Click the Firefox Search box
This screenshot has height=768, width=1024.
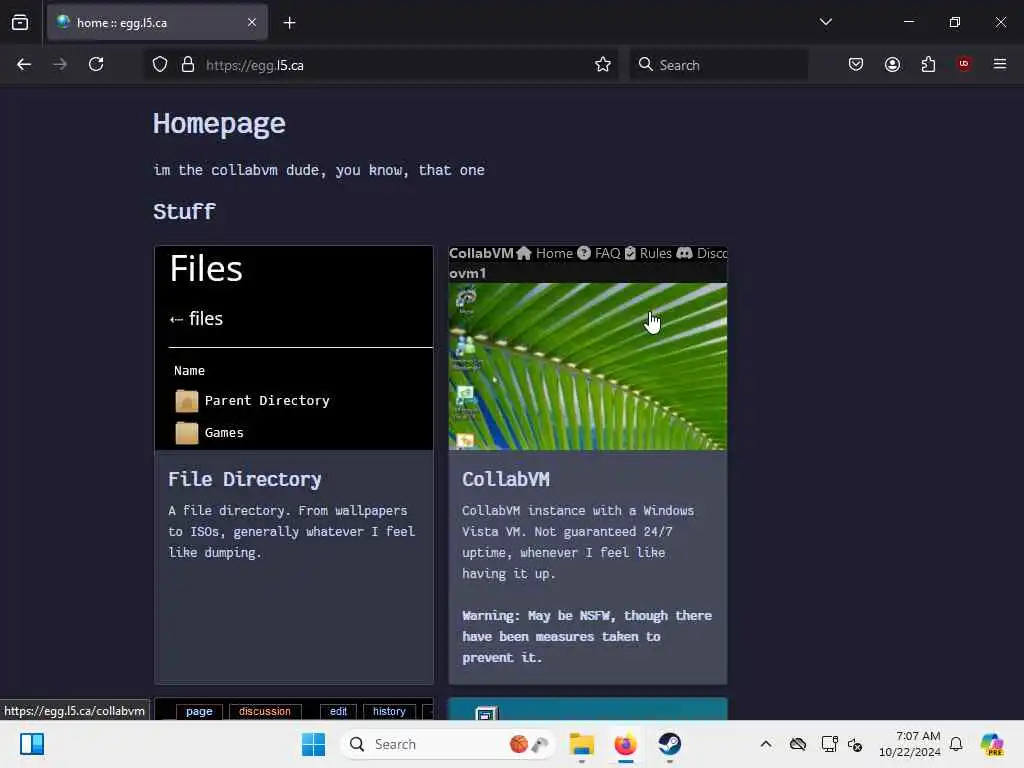pyautogui.click(x=718, y=65)
